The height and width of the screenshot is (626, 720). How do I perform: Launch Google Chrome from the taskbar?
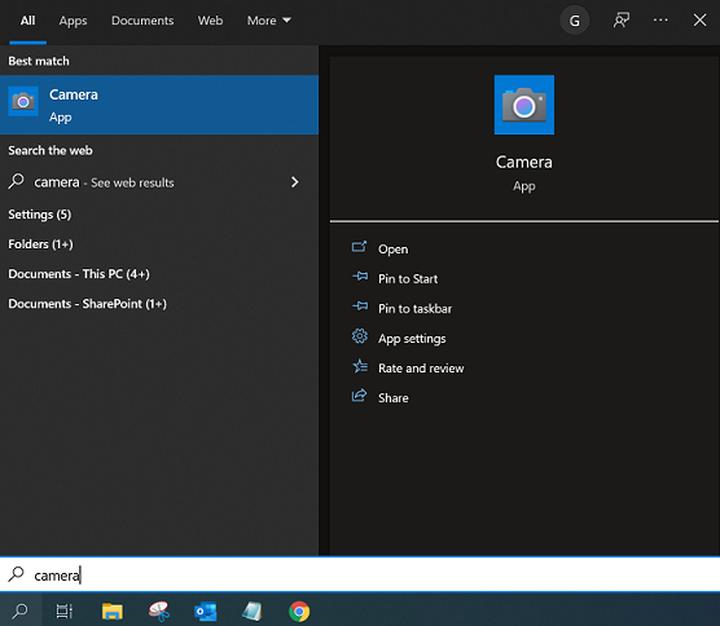click(298, 611)
